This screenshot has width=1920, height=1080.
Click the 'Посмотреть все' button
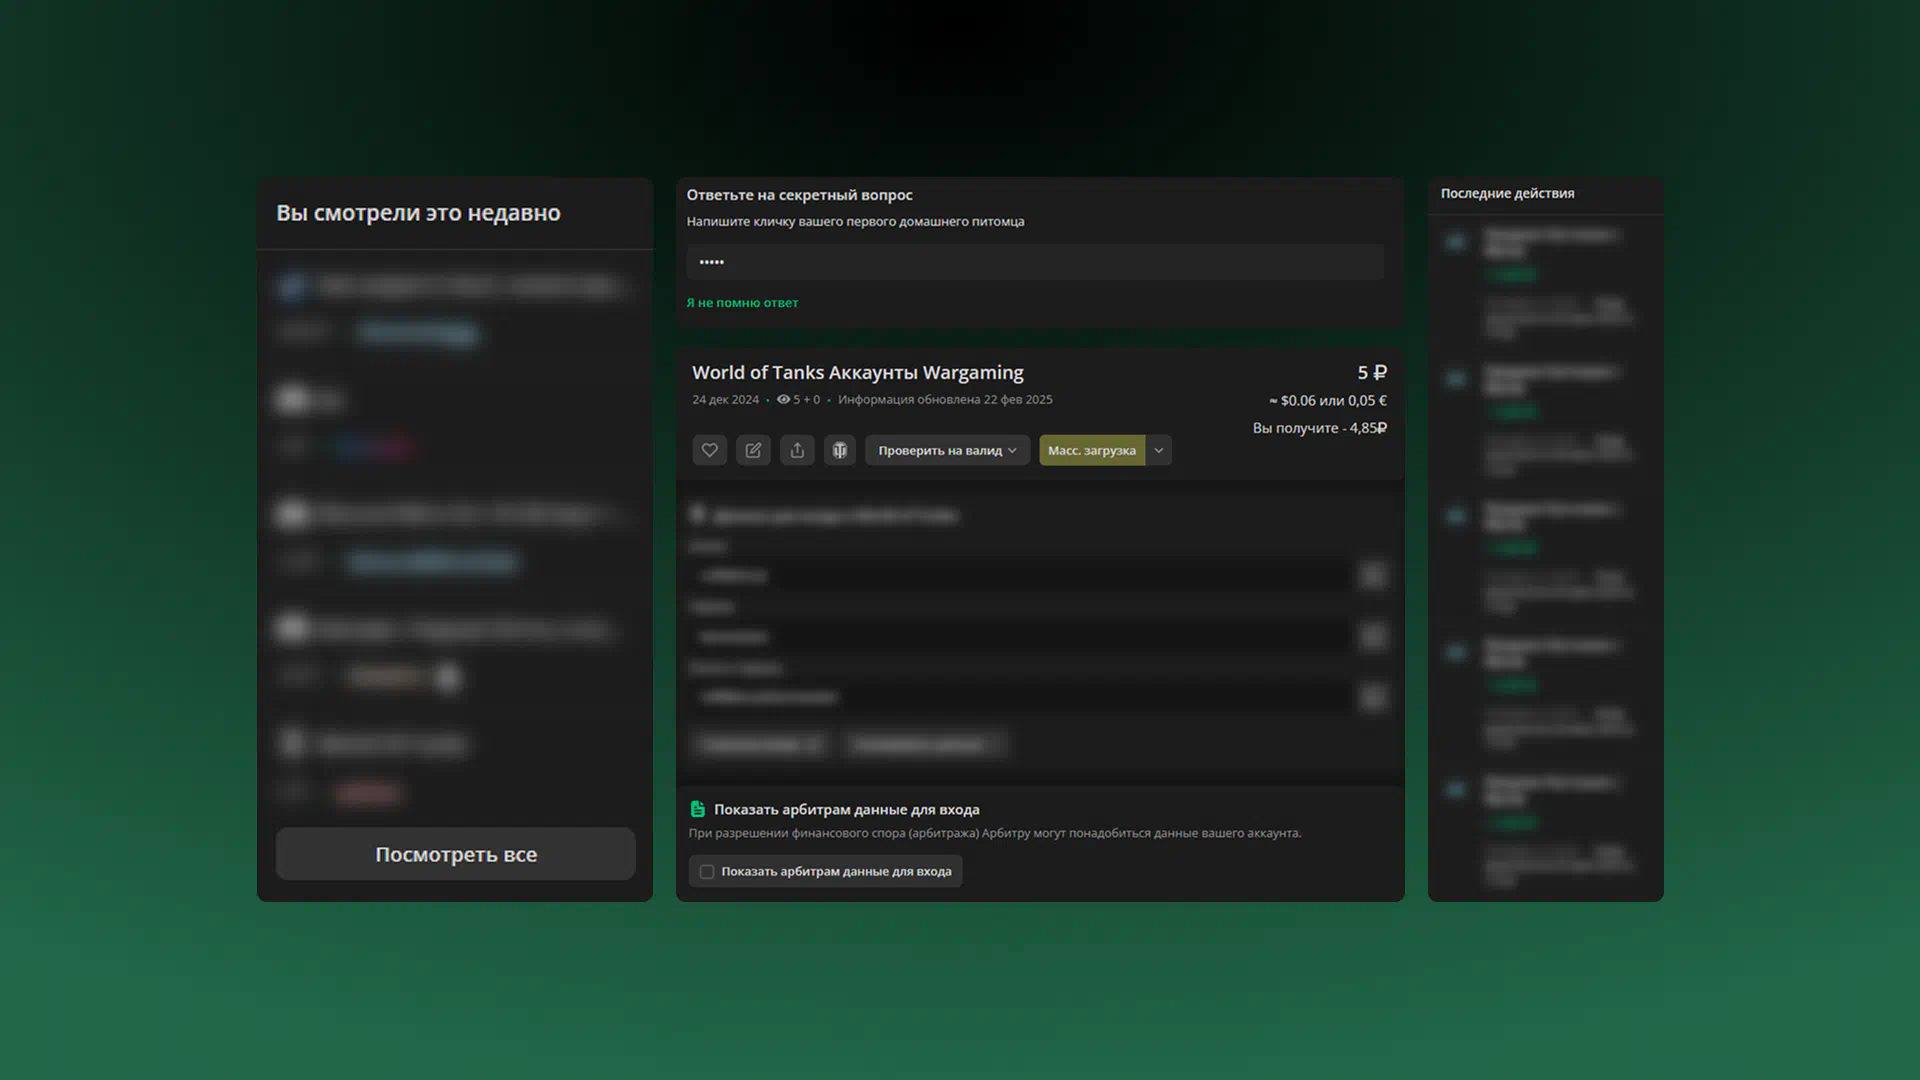[456, 854]
